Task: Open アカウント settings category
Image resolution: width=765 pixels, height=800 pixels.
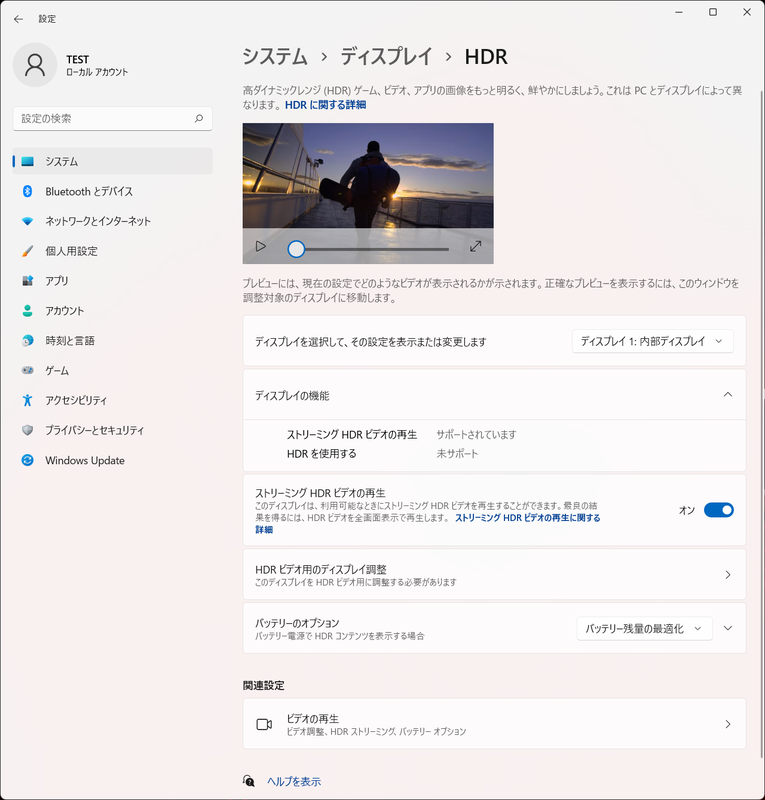Action: tap(112, 311)
